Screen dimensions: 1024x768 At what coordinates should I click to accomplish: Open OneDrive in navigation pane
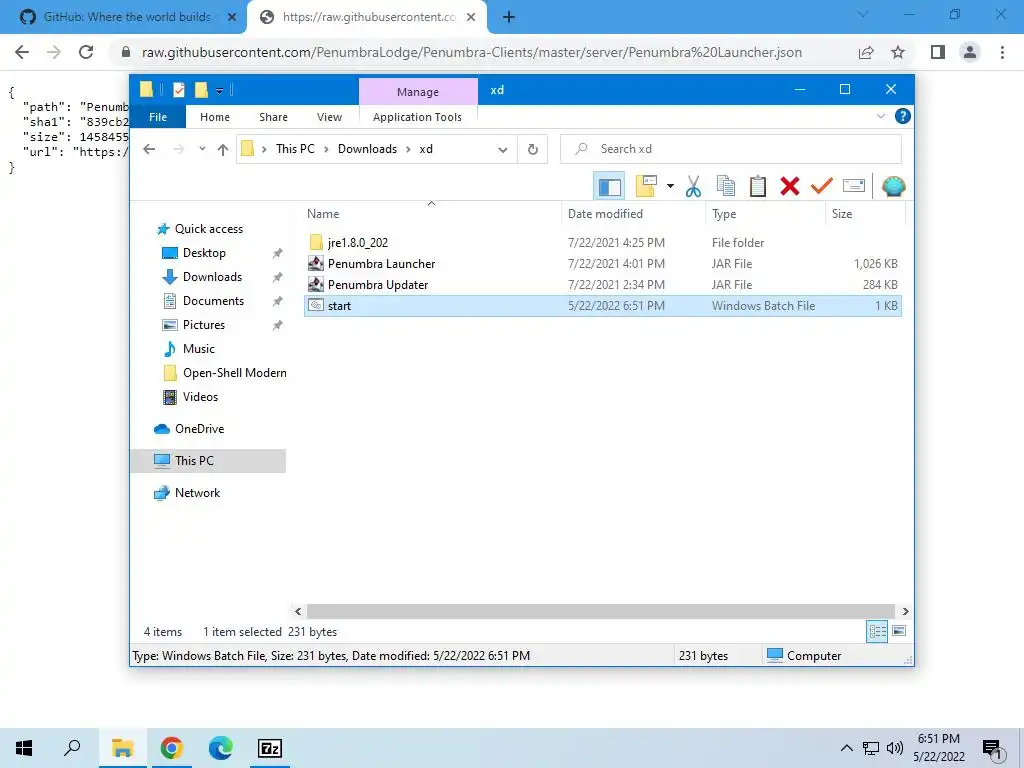189,429
